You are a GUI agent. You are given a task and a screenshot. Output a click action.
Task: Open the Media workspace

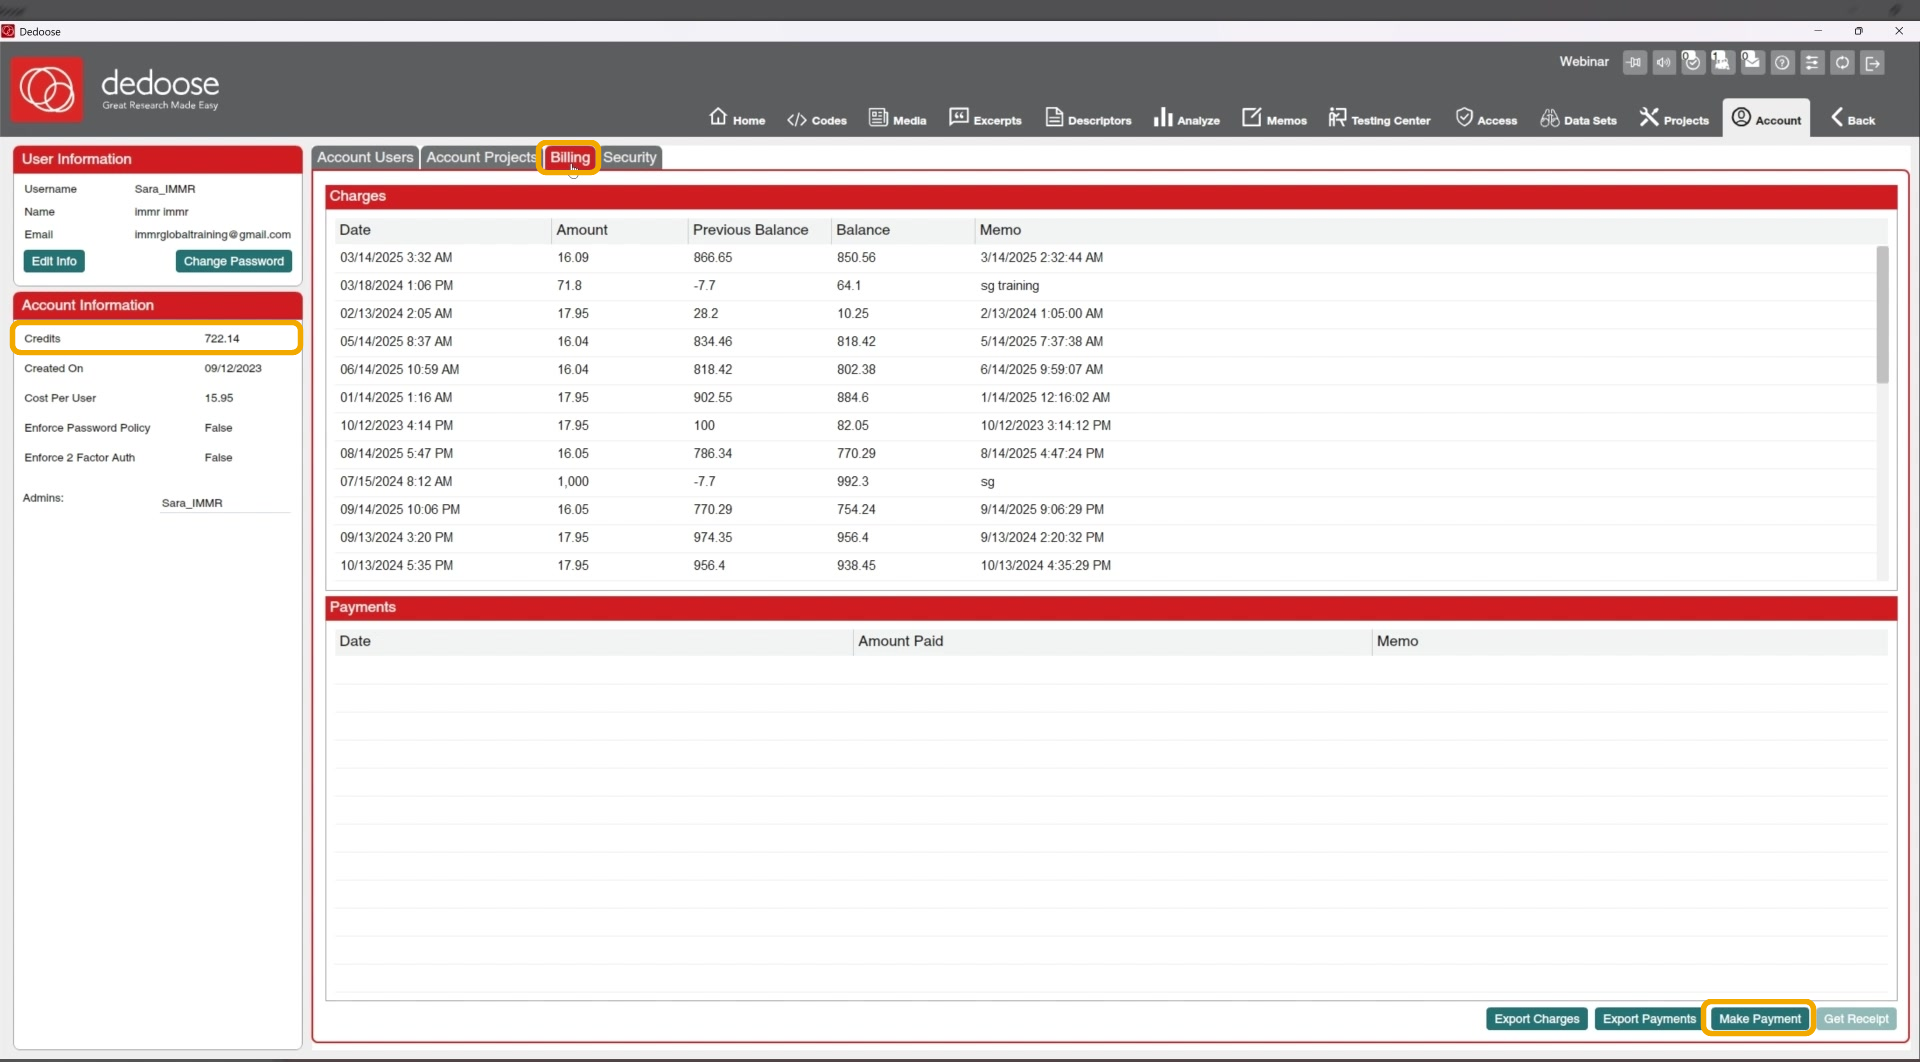click(x=897, y=118)
